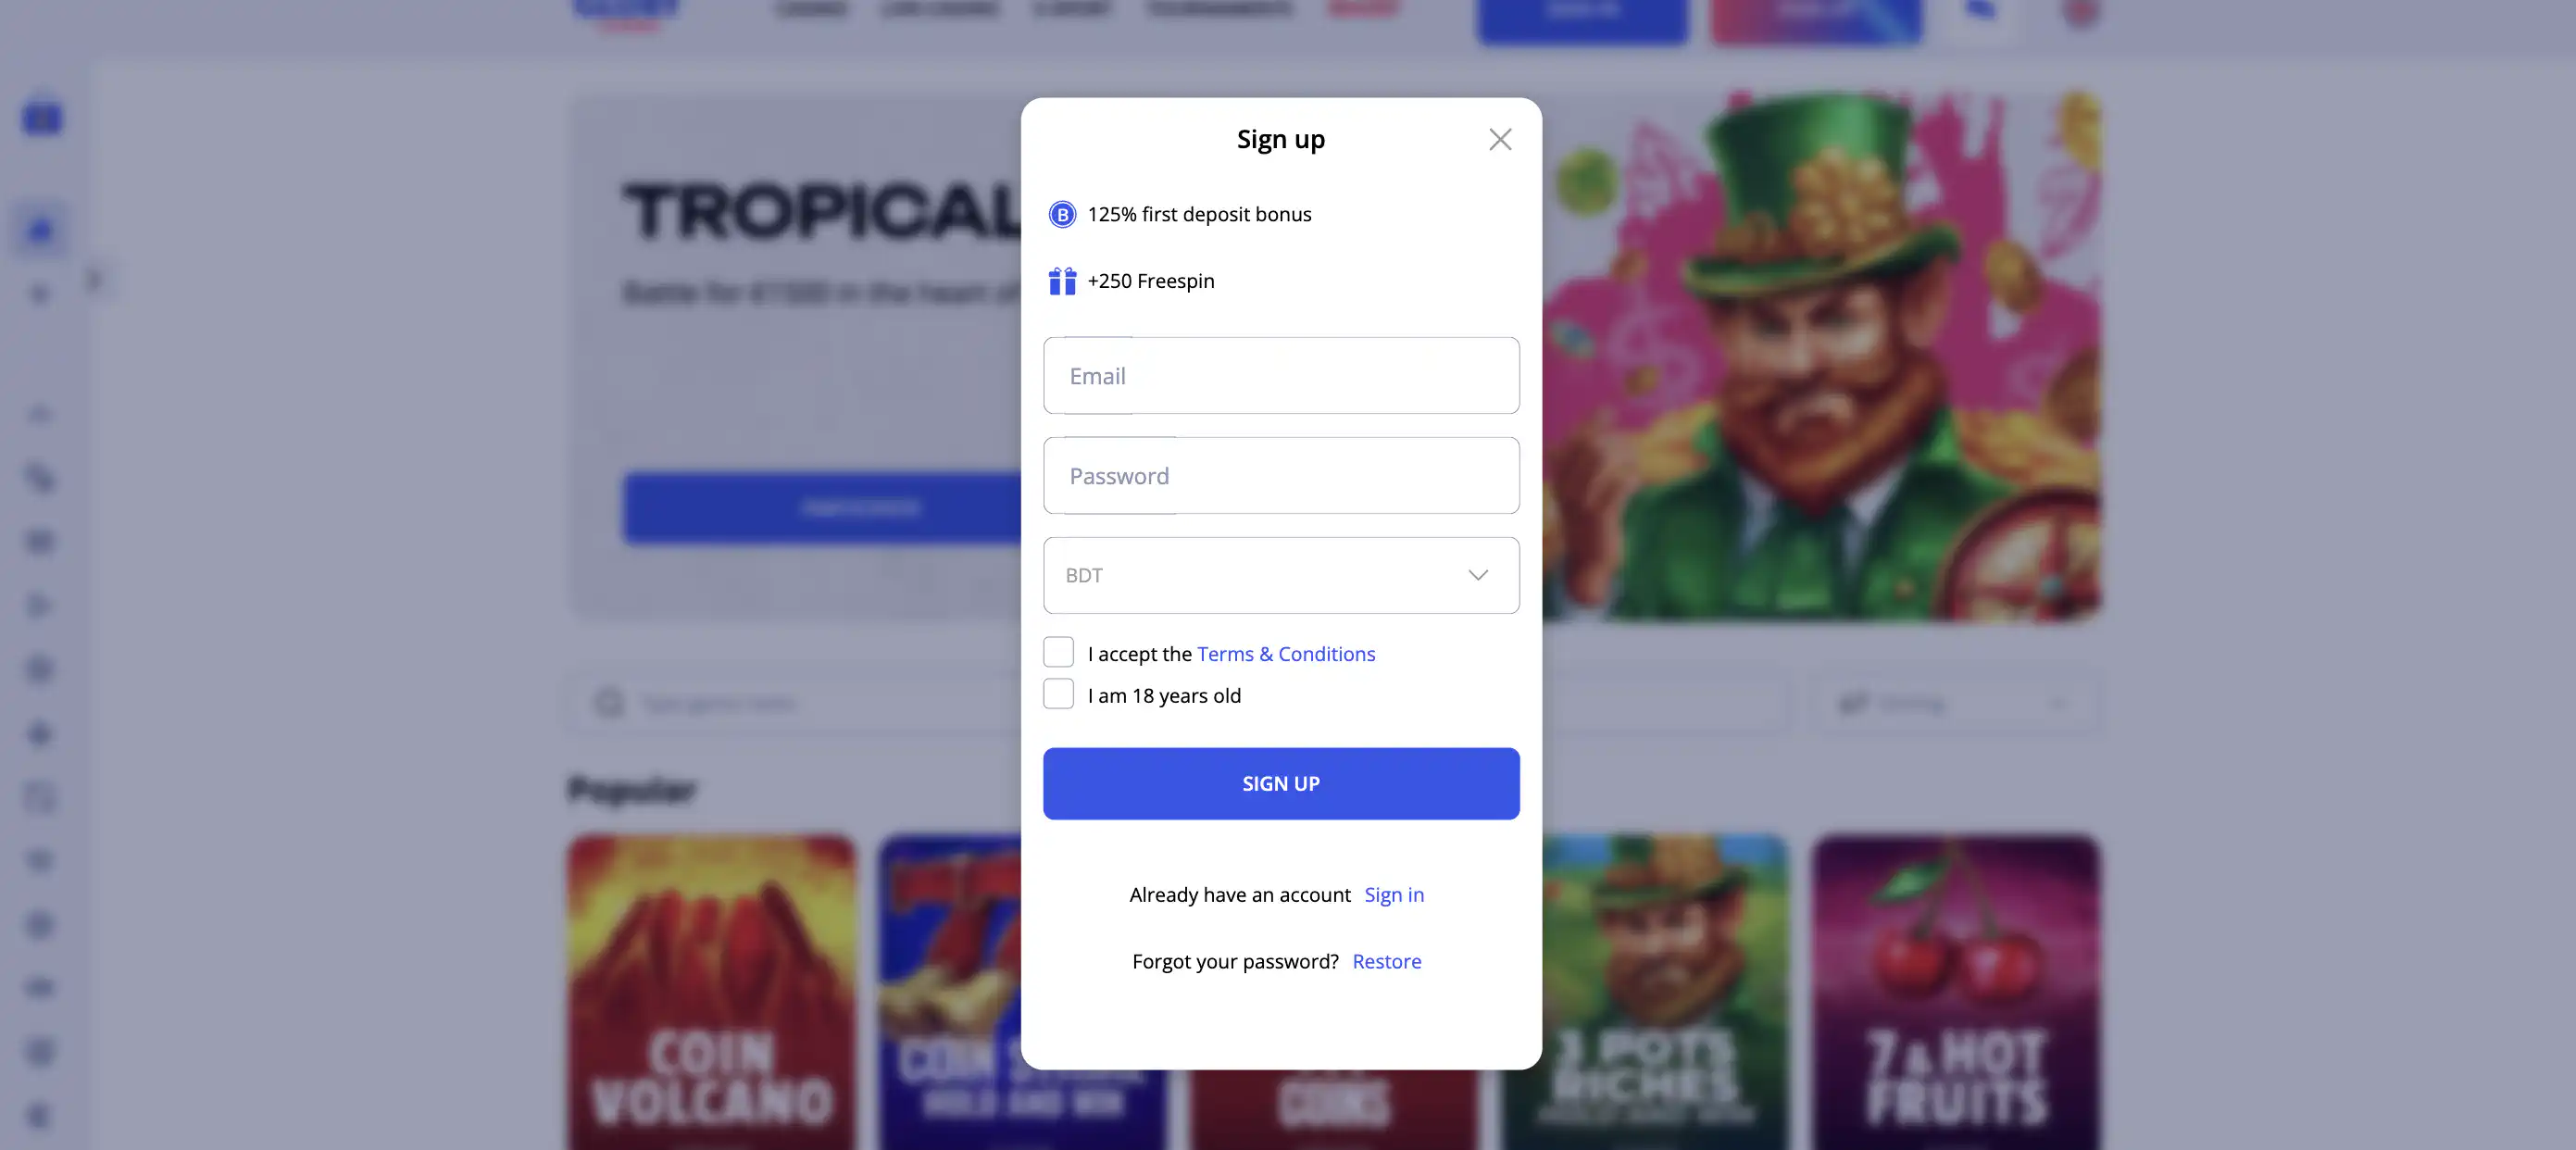The width and height of the screenshot is (2576, 1150).
Task: Enable the I am 18 years old checkbox
Action: [x=1057, y=694]
